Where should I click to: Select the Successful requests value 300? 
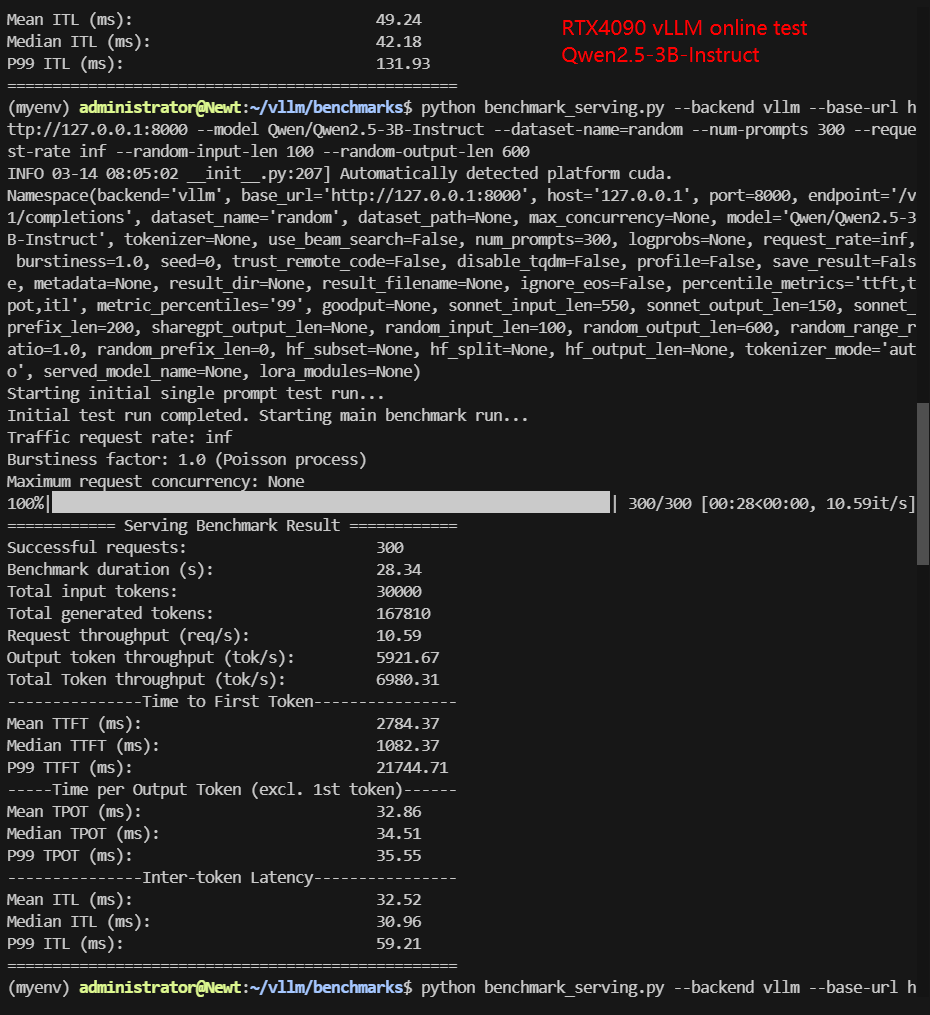390,547
